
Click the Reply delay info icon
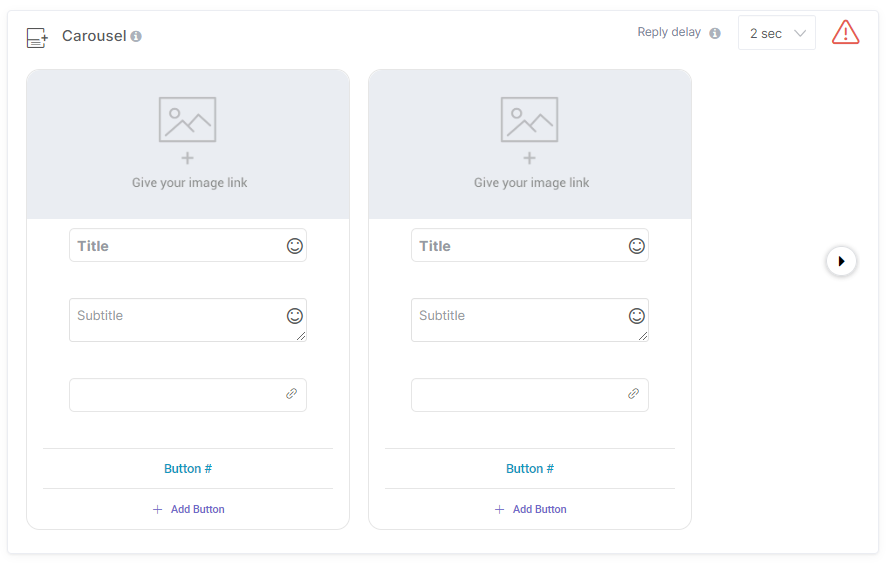pyautogui.click(x=715, y=33)
